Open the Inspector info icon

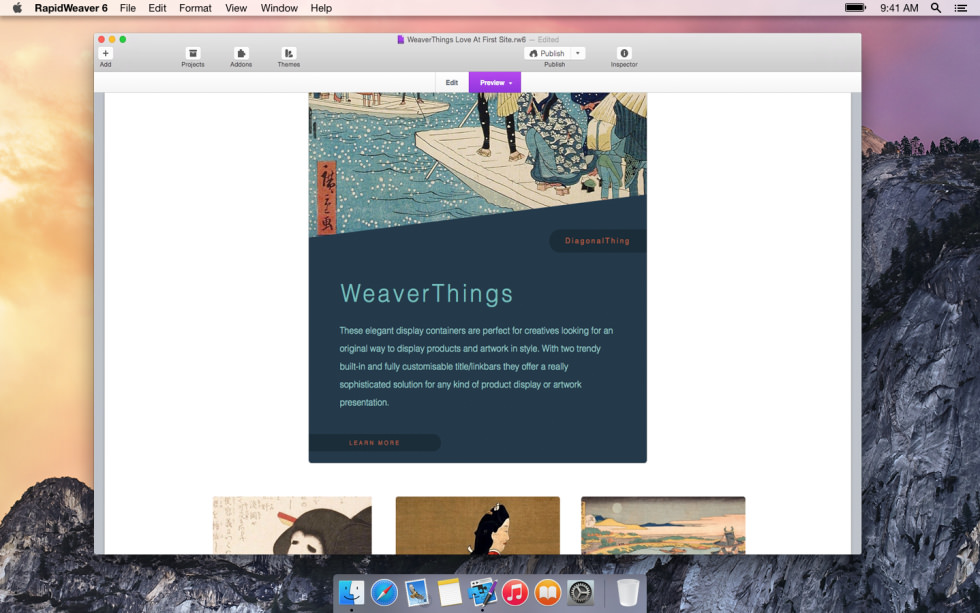point(624,54)
